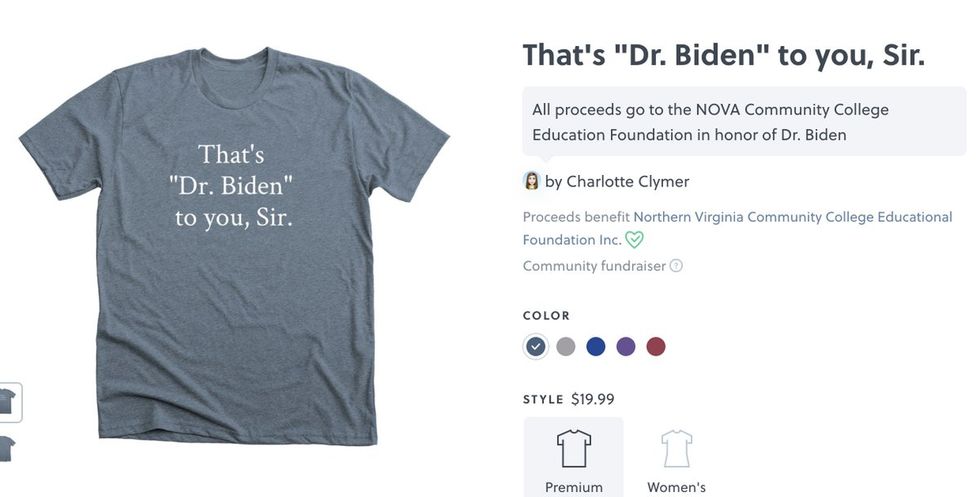Click the Women's t-shirt style icon

pyautogui.click(x=676, y=448)
